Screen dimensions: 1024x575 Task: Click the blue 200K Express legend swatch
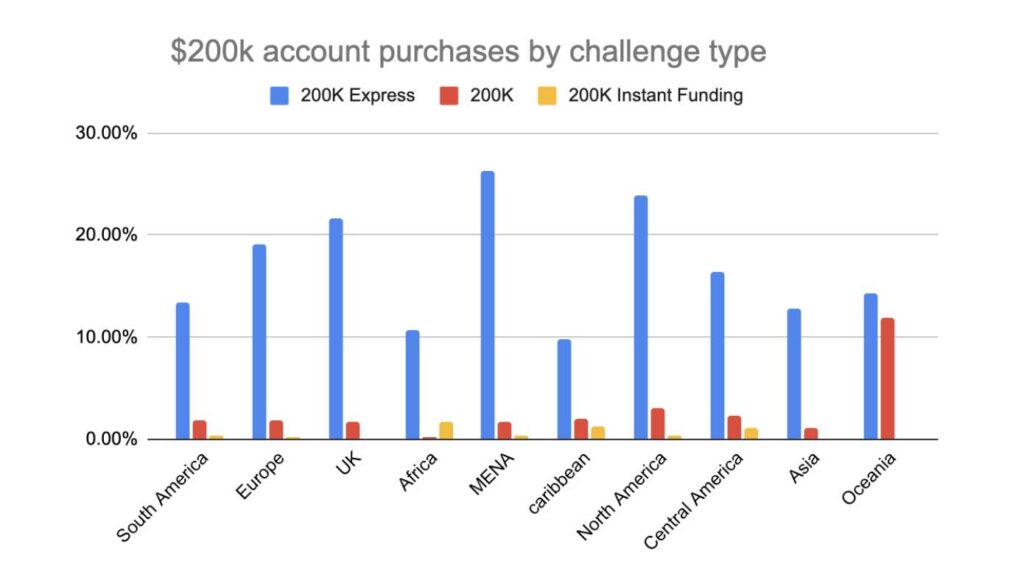[x=279, y=96]
